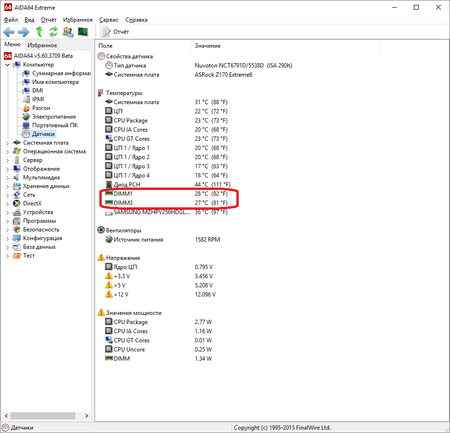The image size is (450, 433).
Task: Click the green Up arrow toolbar icon
Action: point(39,32)
